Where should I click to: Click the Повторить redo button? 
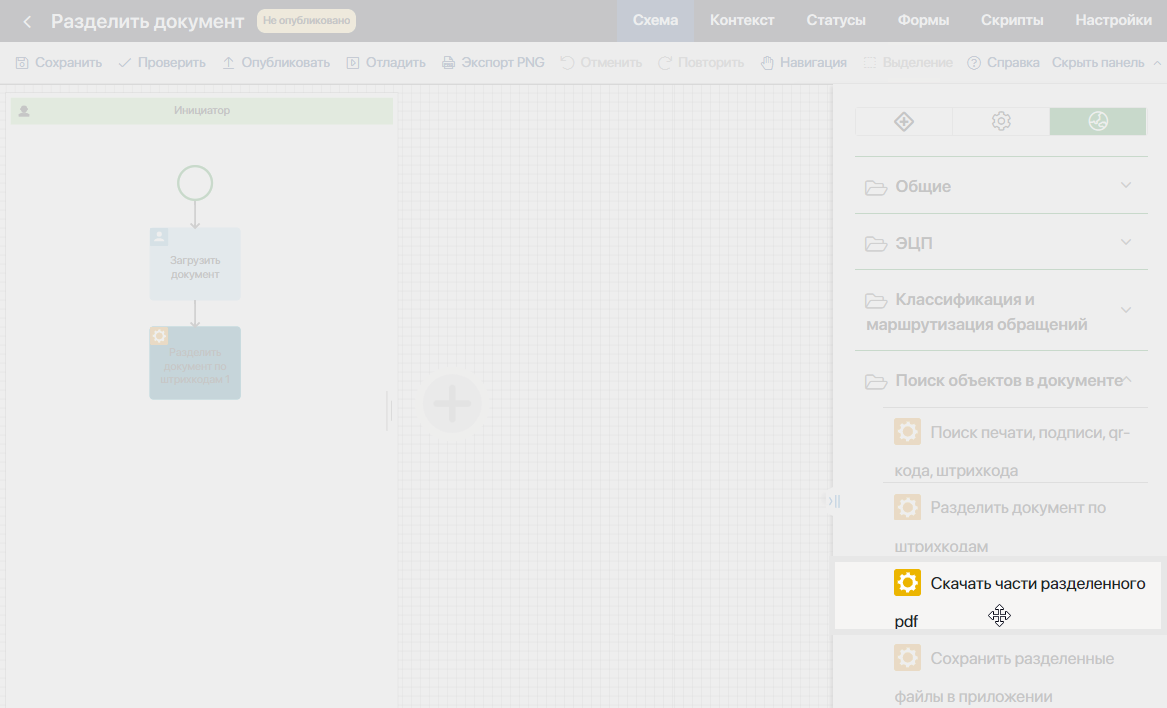tap(701, 63)
